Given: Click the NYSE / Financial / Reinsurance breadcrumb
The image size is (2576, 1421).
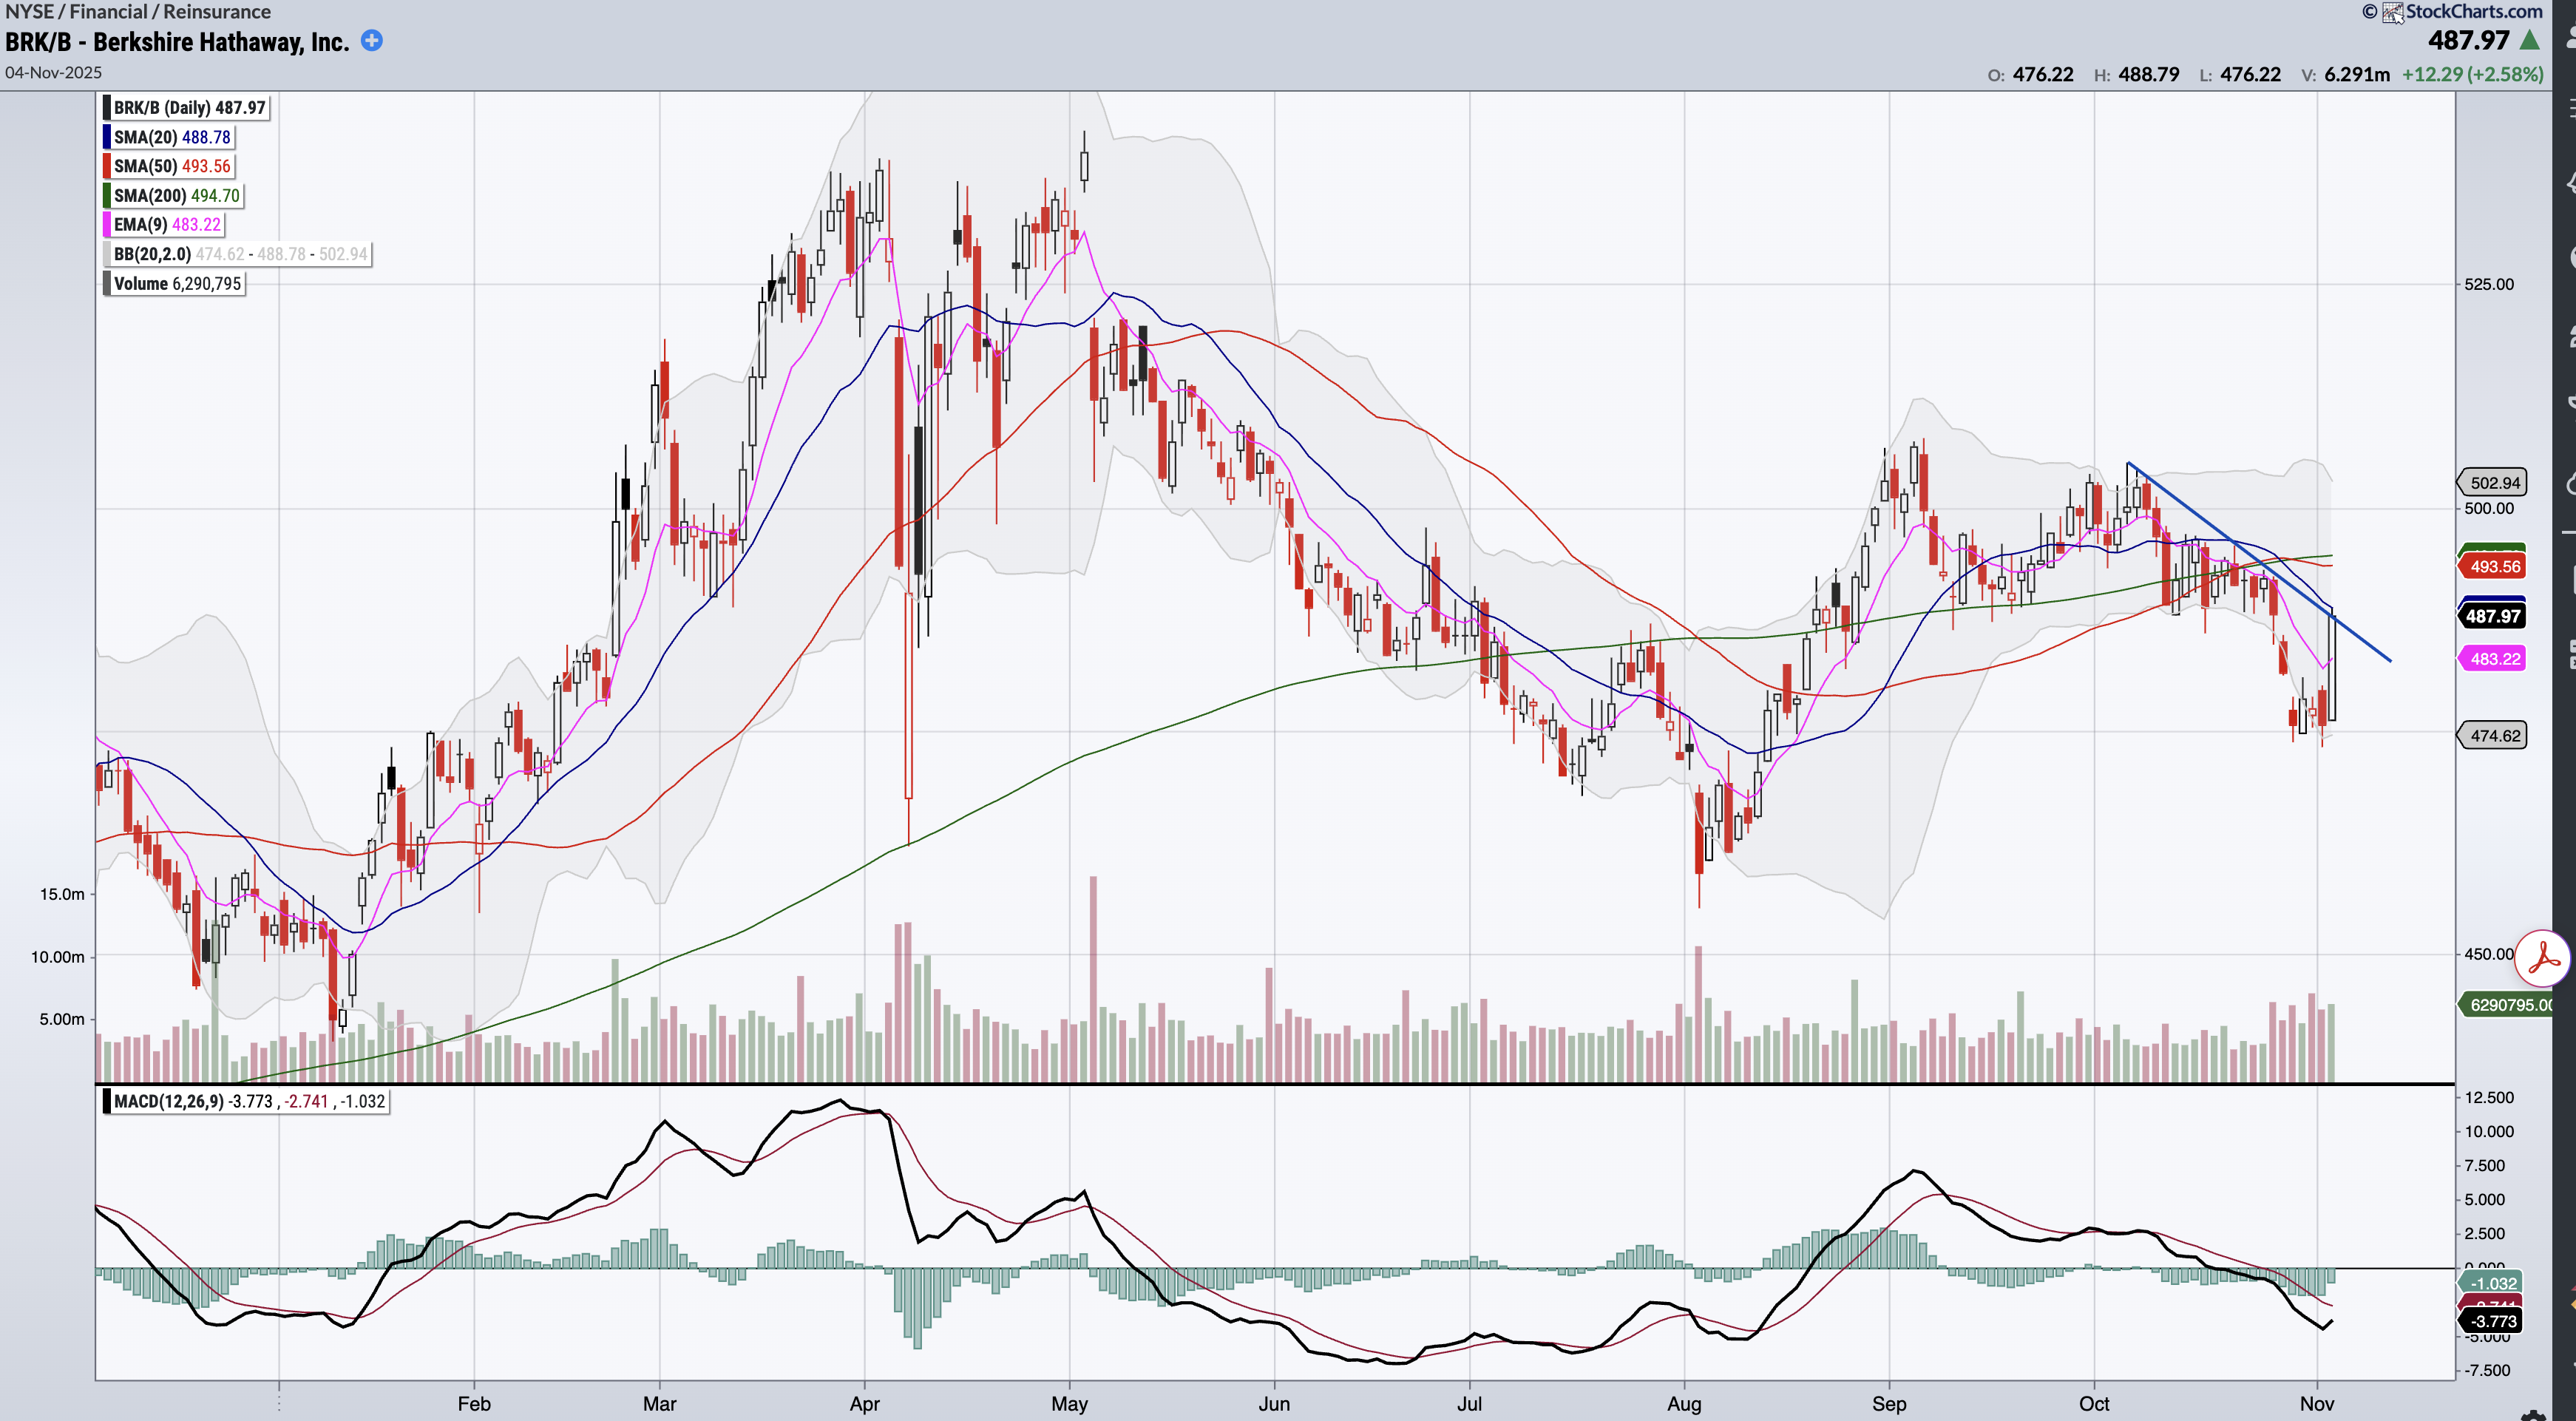Looking at the screenshot, I should click(138, 12).
